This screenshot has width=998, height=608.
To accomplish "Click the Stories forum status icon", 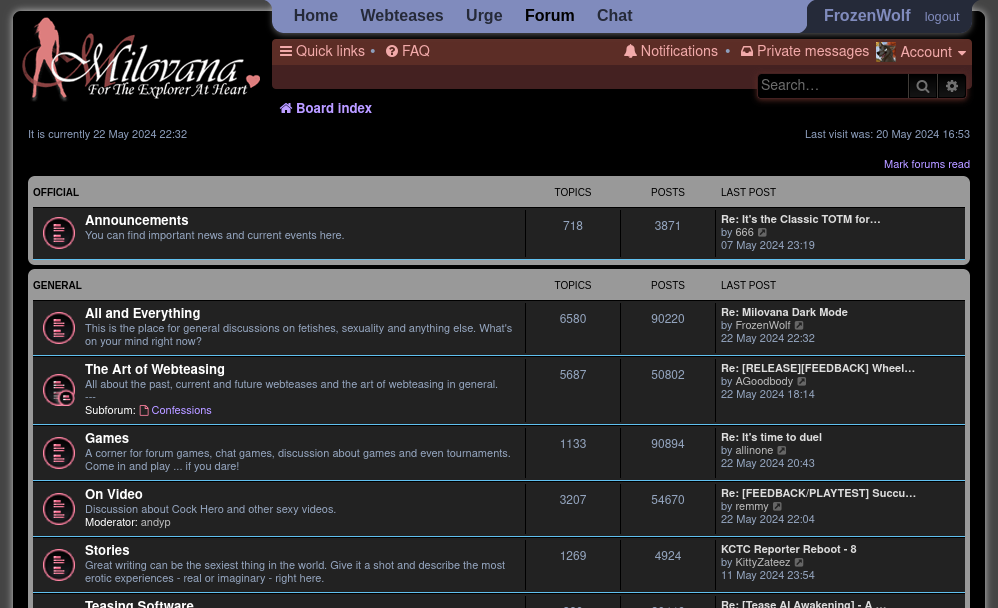I will pyautogui.click(x=59, y=564).
